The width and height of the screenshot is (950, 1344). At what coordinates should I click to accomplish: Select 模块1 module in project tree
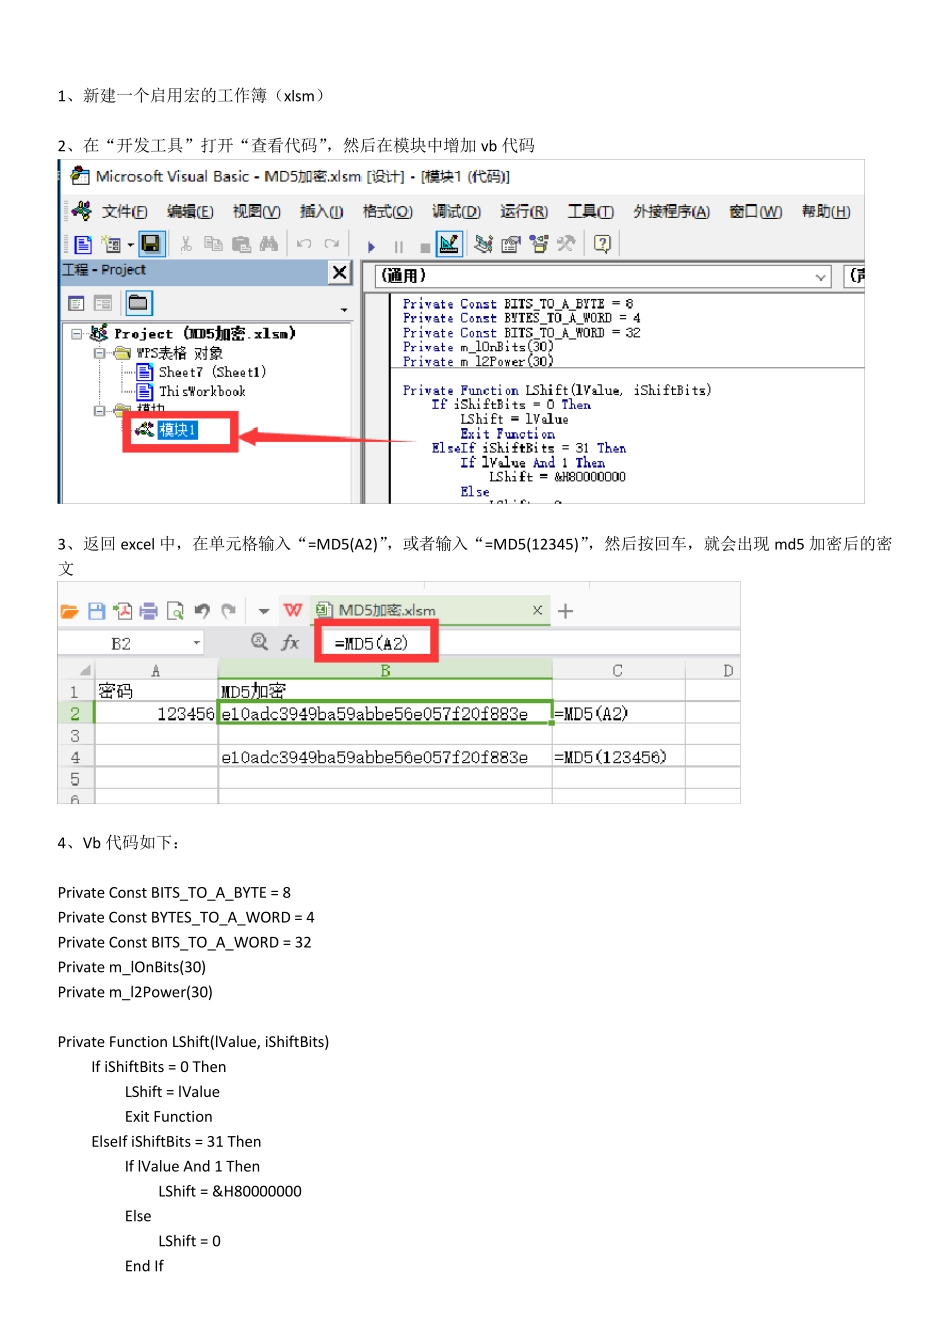point(168,430)
